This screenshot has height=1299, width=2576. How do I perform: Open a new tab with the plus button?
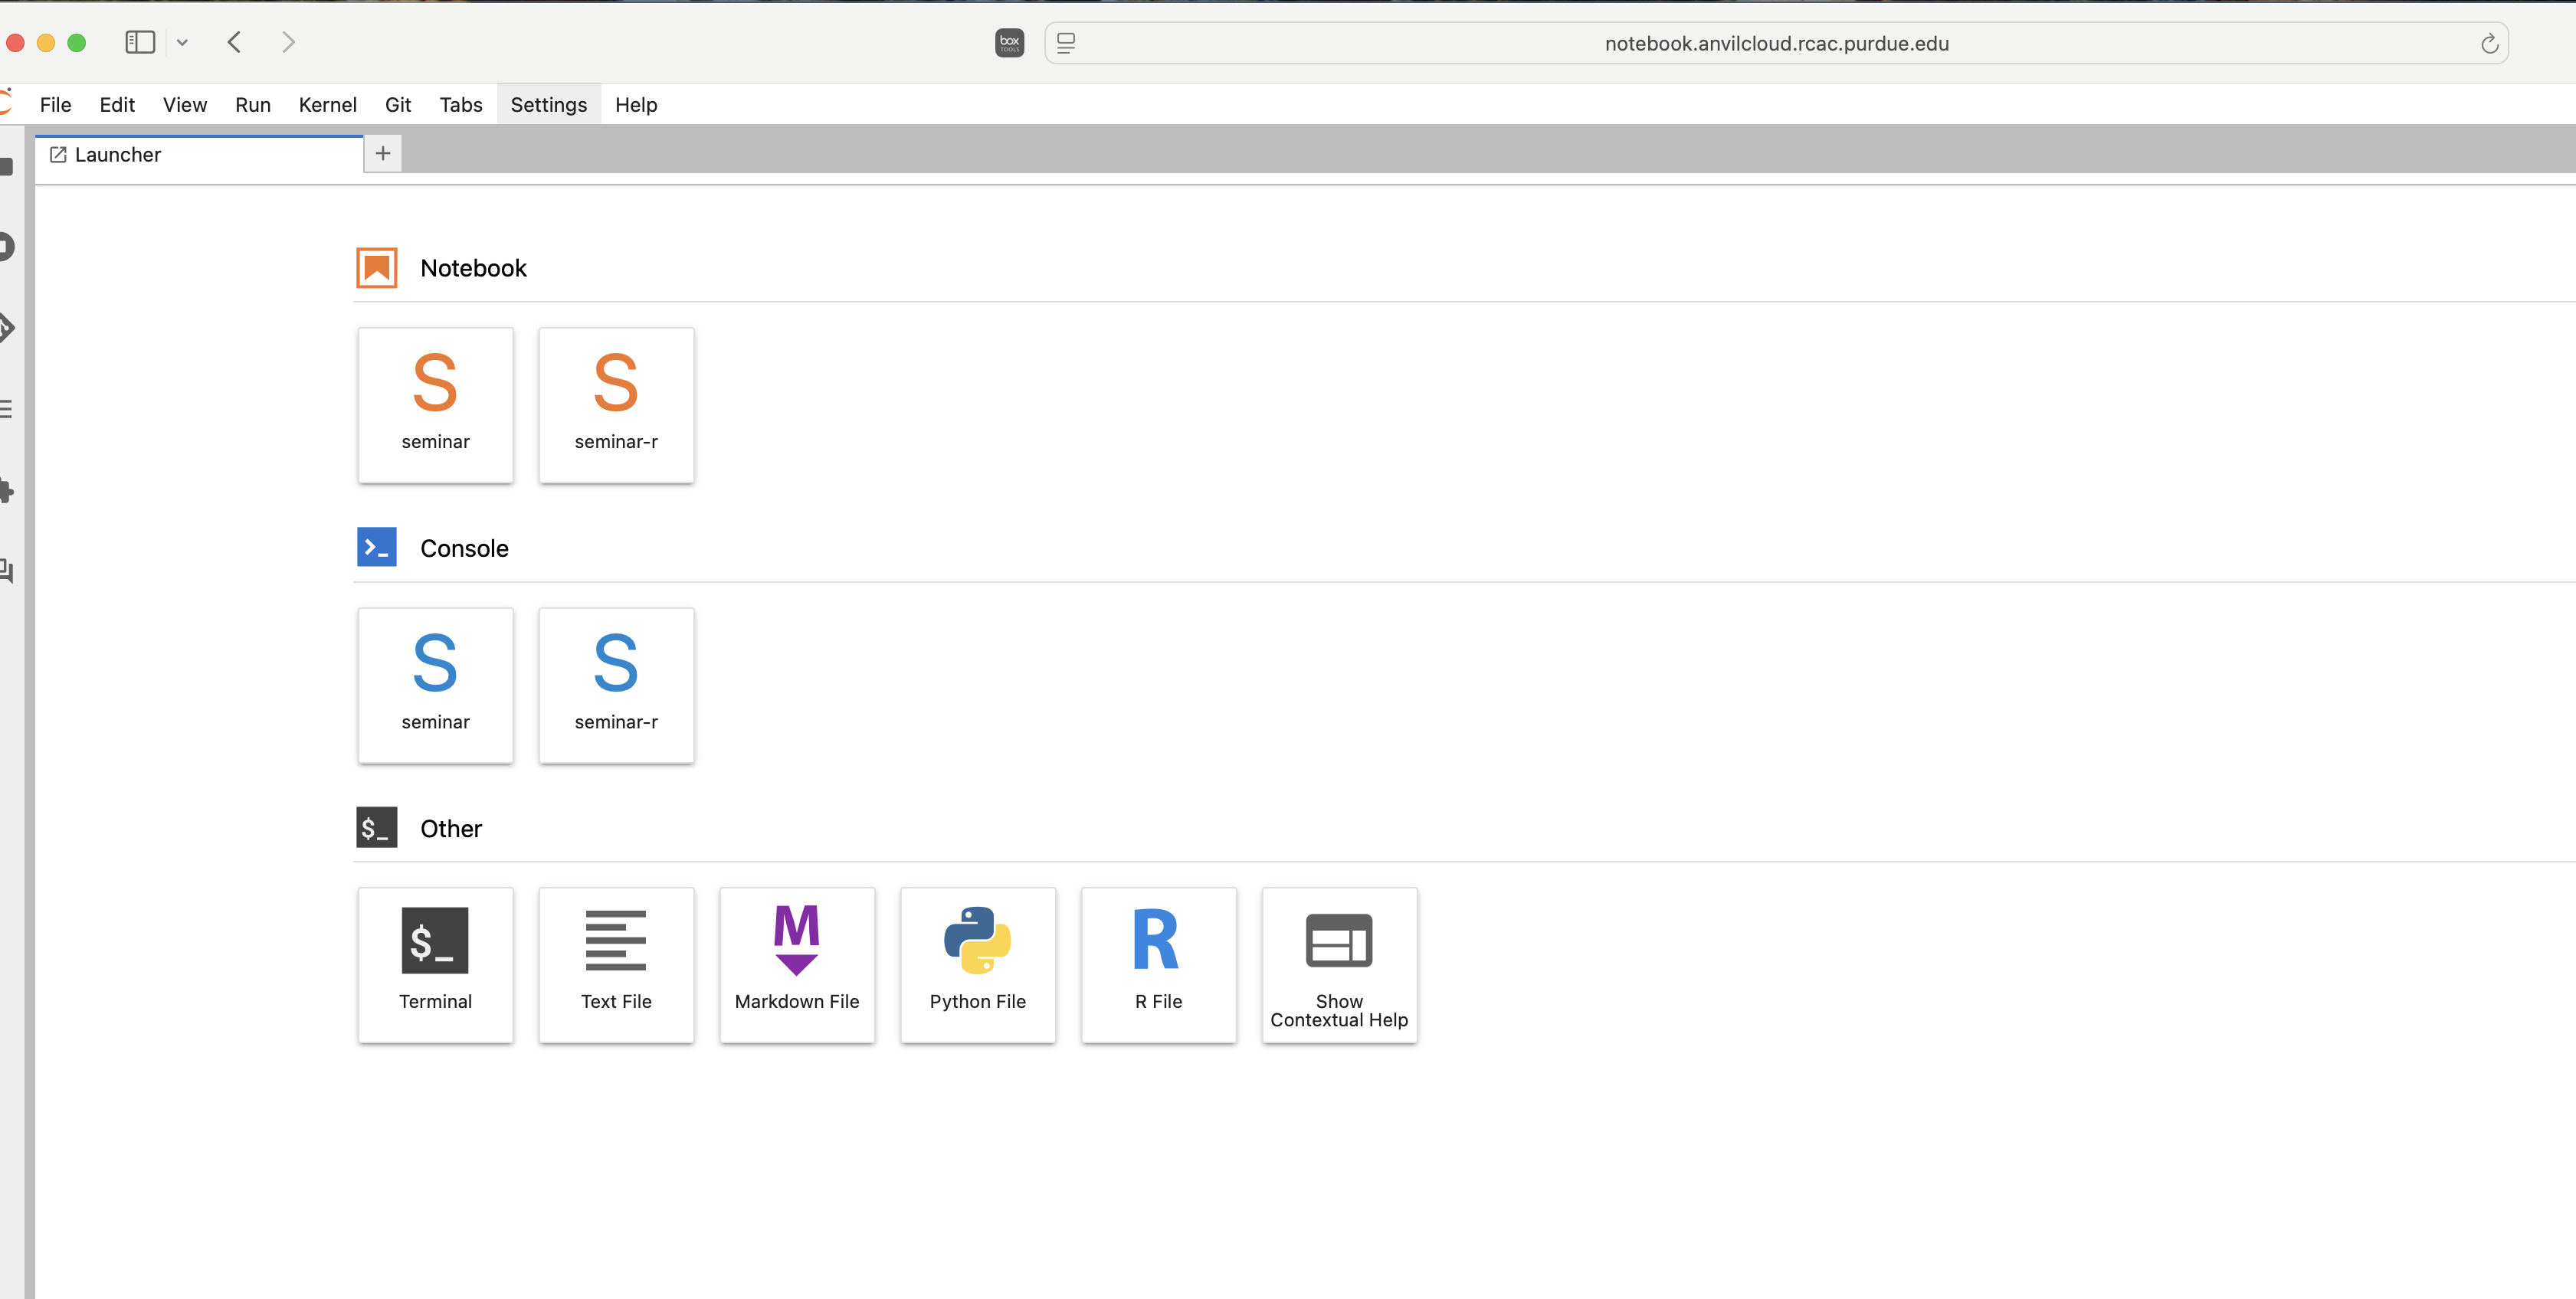381,153
